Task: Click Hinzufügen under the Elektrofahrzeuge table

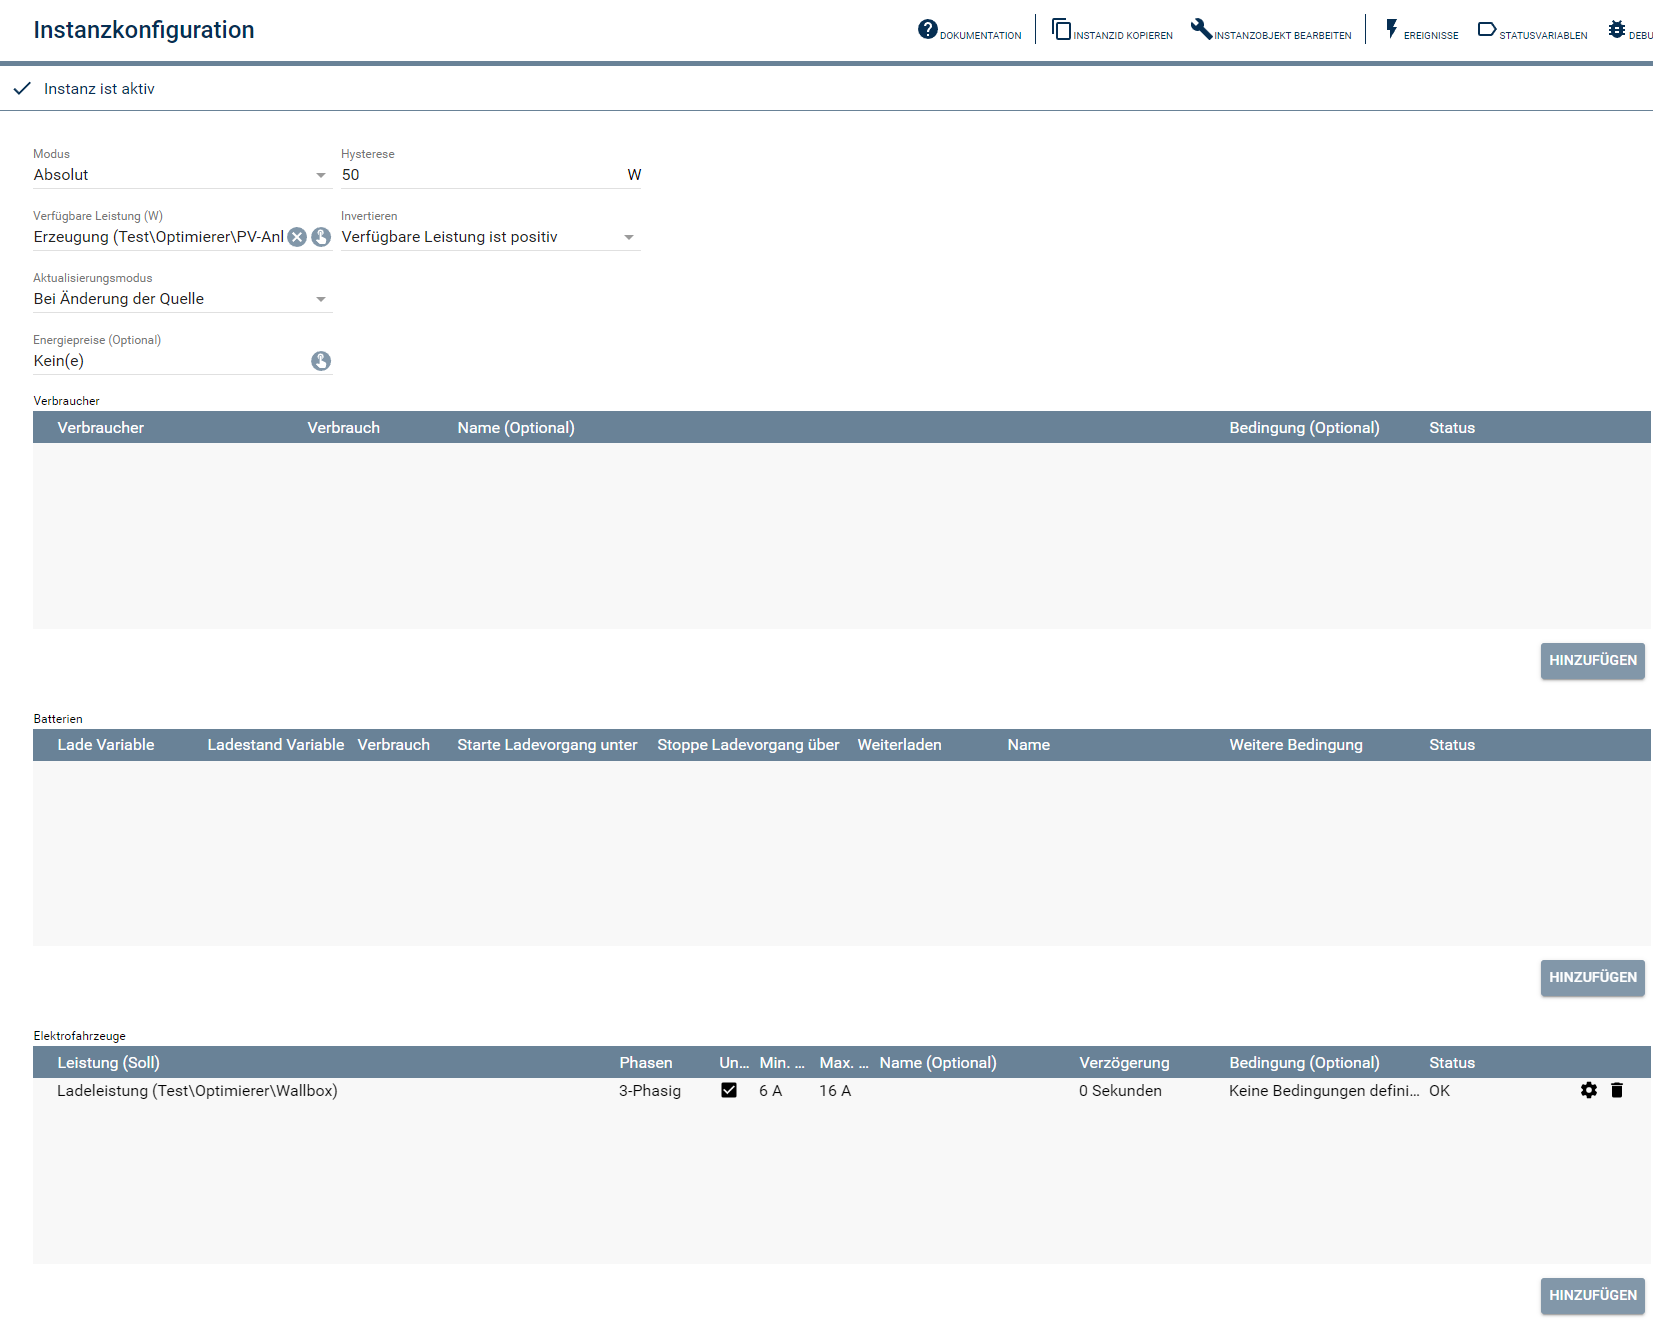Action: (1592, 1296)
